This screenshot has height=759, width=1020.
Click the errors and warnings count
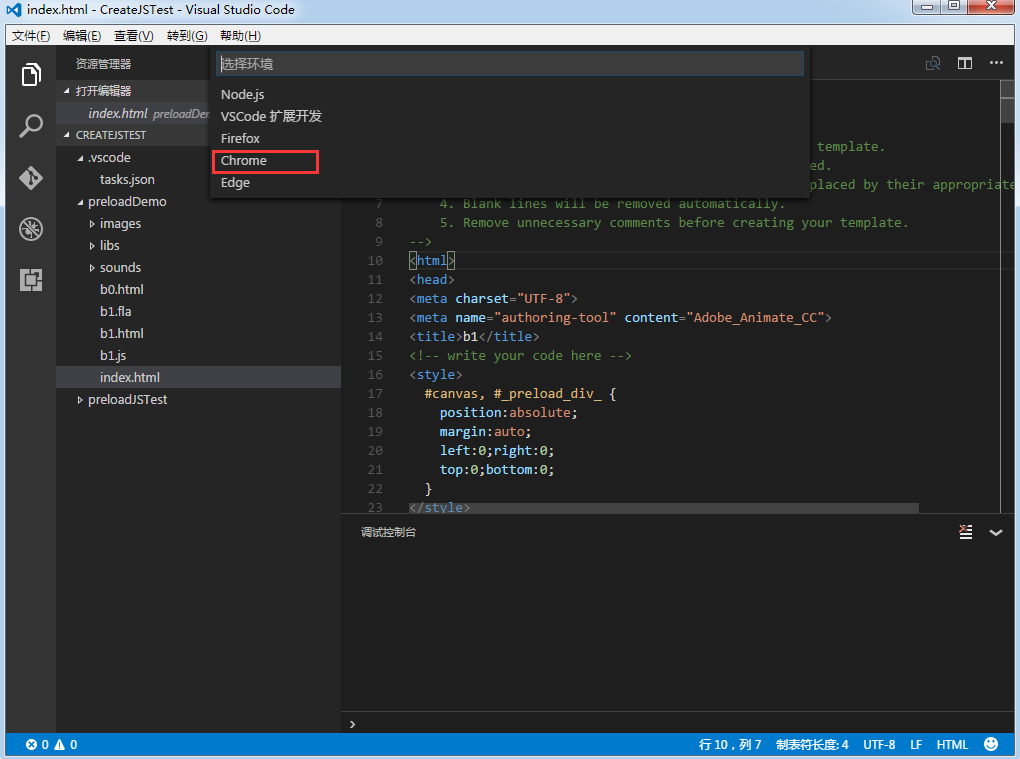click(x=51, y=745)
